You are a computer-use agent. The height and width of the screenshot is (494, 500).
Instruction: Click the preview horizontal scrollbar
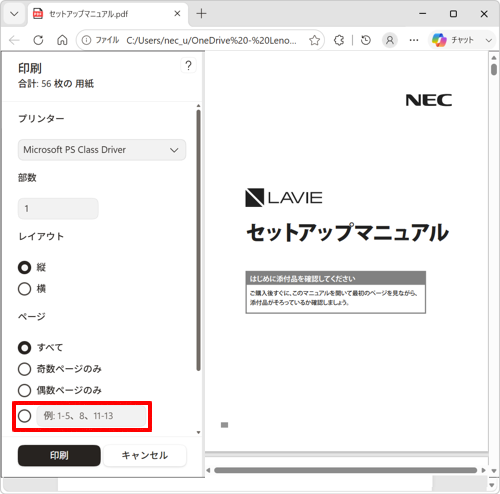345,470
